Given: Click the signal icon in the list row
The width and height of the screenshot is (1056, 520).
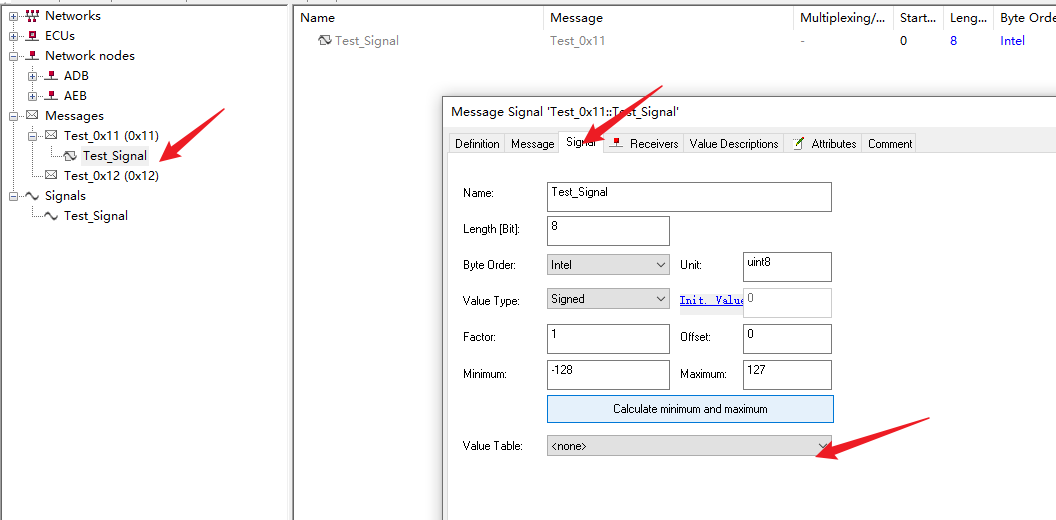Looking at the screenshot, I should [x=325, y=40].
